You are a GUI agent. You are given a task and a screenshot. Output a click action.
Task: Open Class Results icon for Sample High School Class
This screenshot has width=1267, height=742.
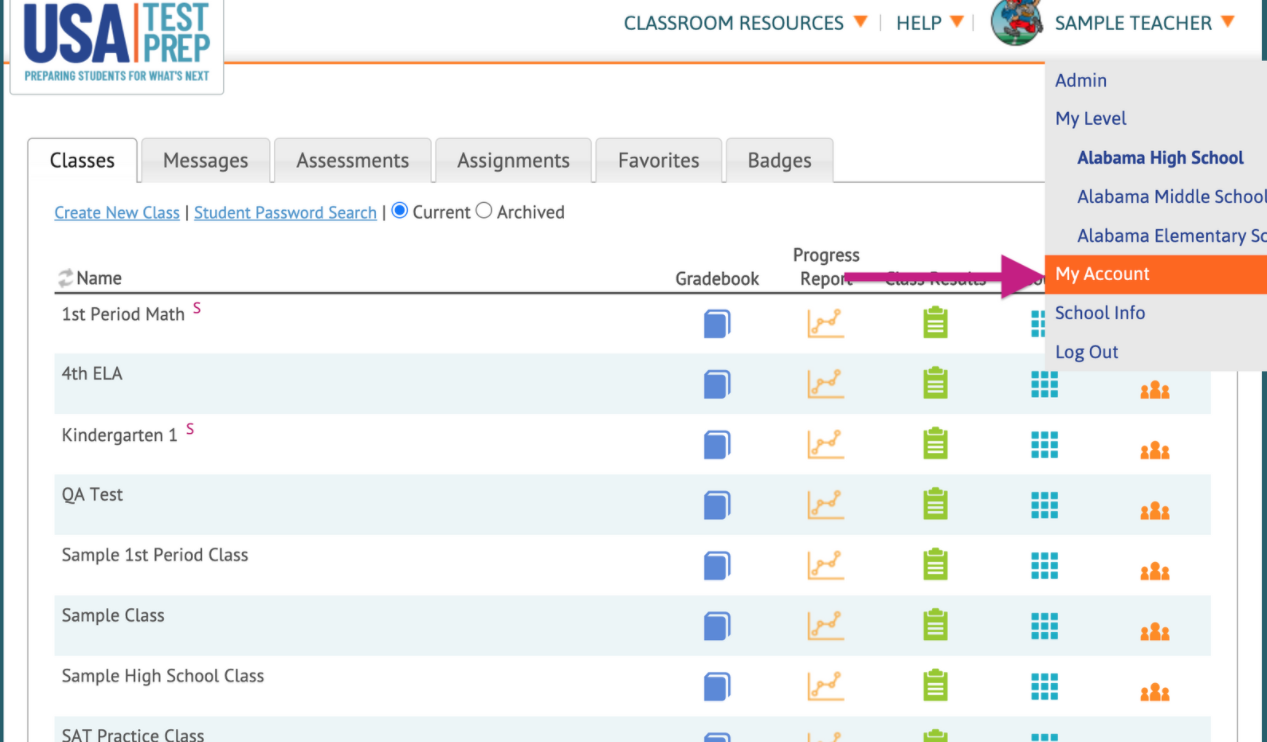tap(935, 685)
